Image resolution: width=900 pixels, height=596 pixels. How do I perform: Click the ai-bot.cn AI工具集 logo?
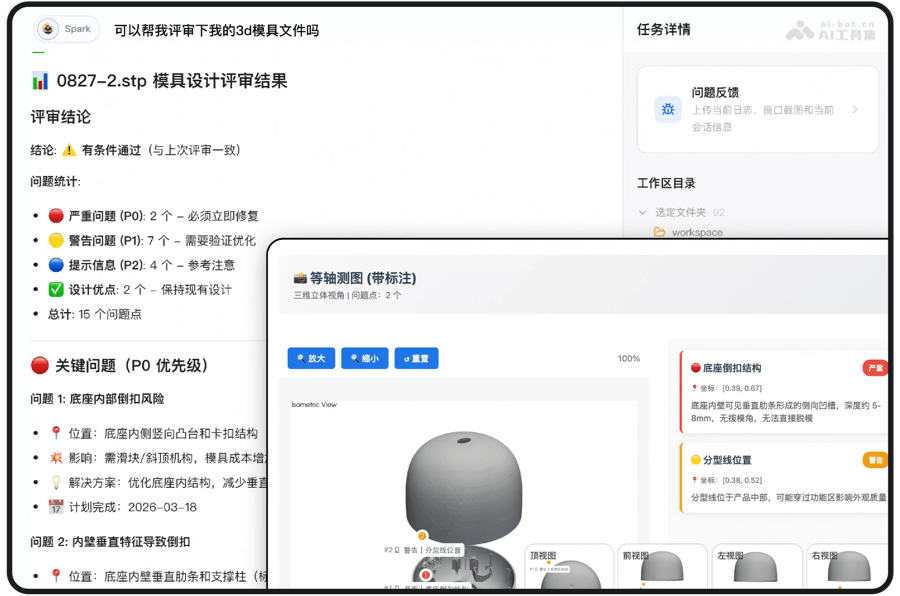[x=829, y=30]
